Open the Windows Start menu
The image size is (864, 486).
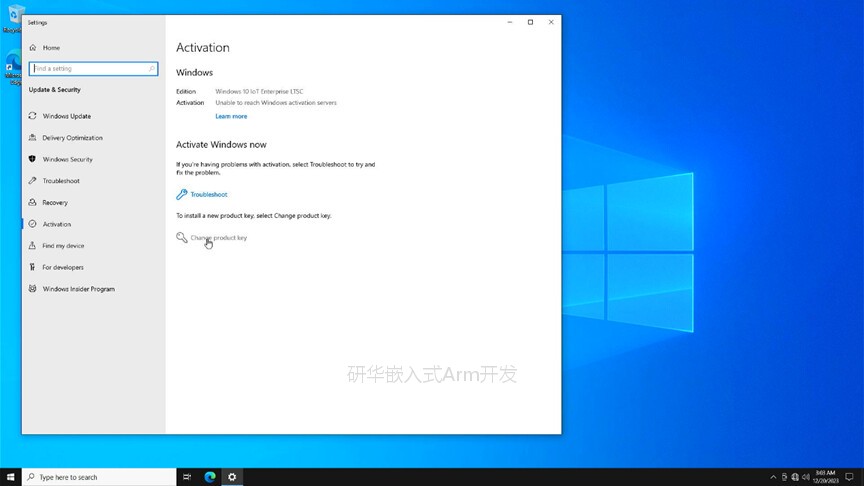10,477
